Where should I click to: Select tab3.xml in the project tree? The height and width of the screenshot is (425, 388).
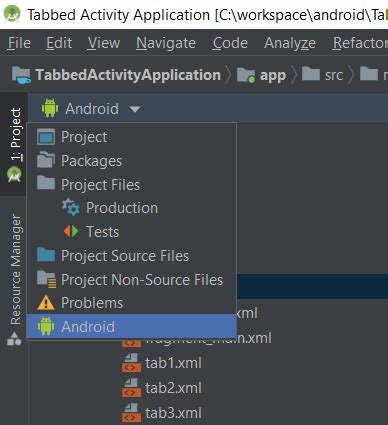[x=173, y=413]
